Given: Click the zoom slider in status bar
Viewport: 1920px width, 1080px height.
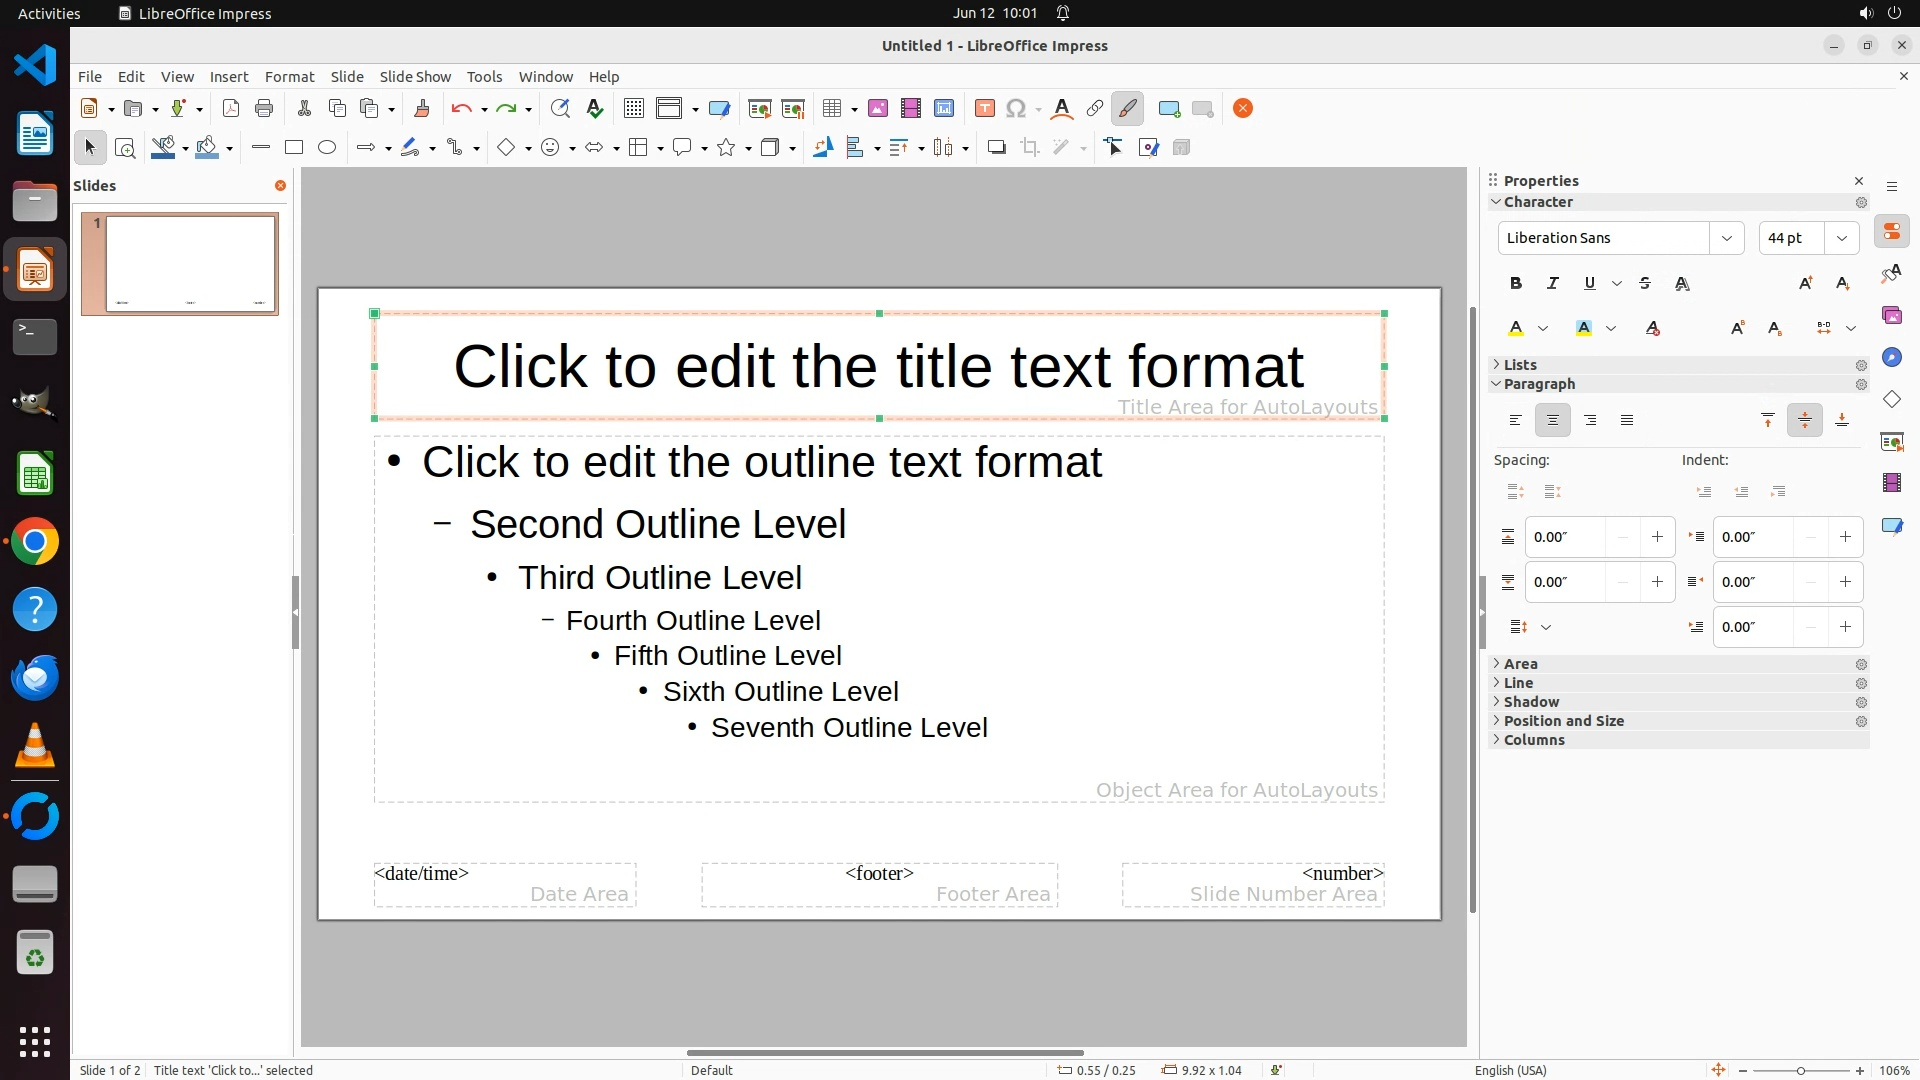Looking at the screenshot, I should point(1800,1070).
